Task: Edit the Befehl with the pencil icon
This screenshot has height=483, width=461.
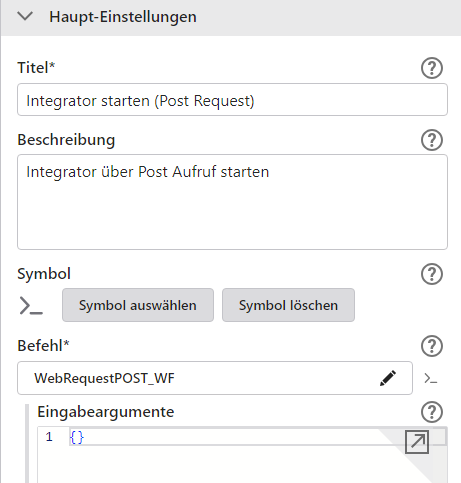Action: [388, 378]
